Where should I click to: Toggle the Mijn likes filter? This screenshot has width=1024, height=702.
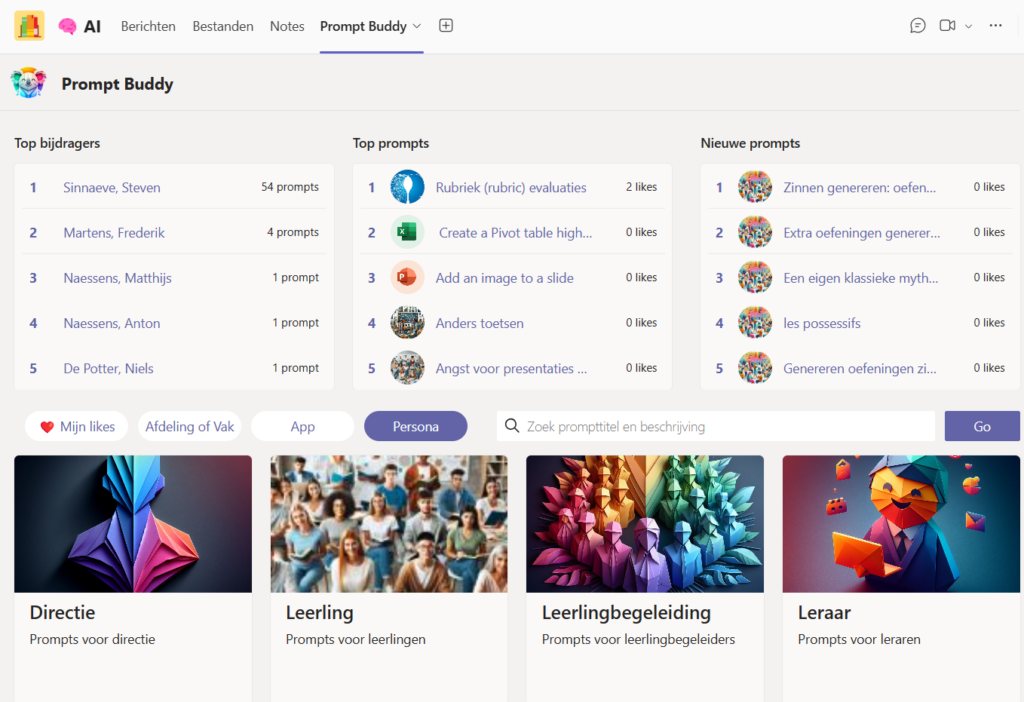coord(77,426)
